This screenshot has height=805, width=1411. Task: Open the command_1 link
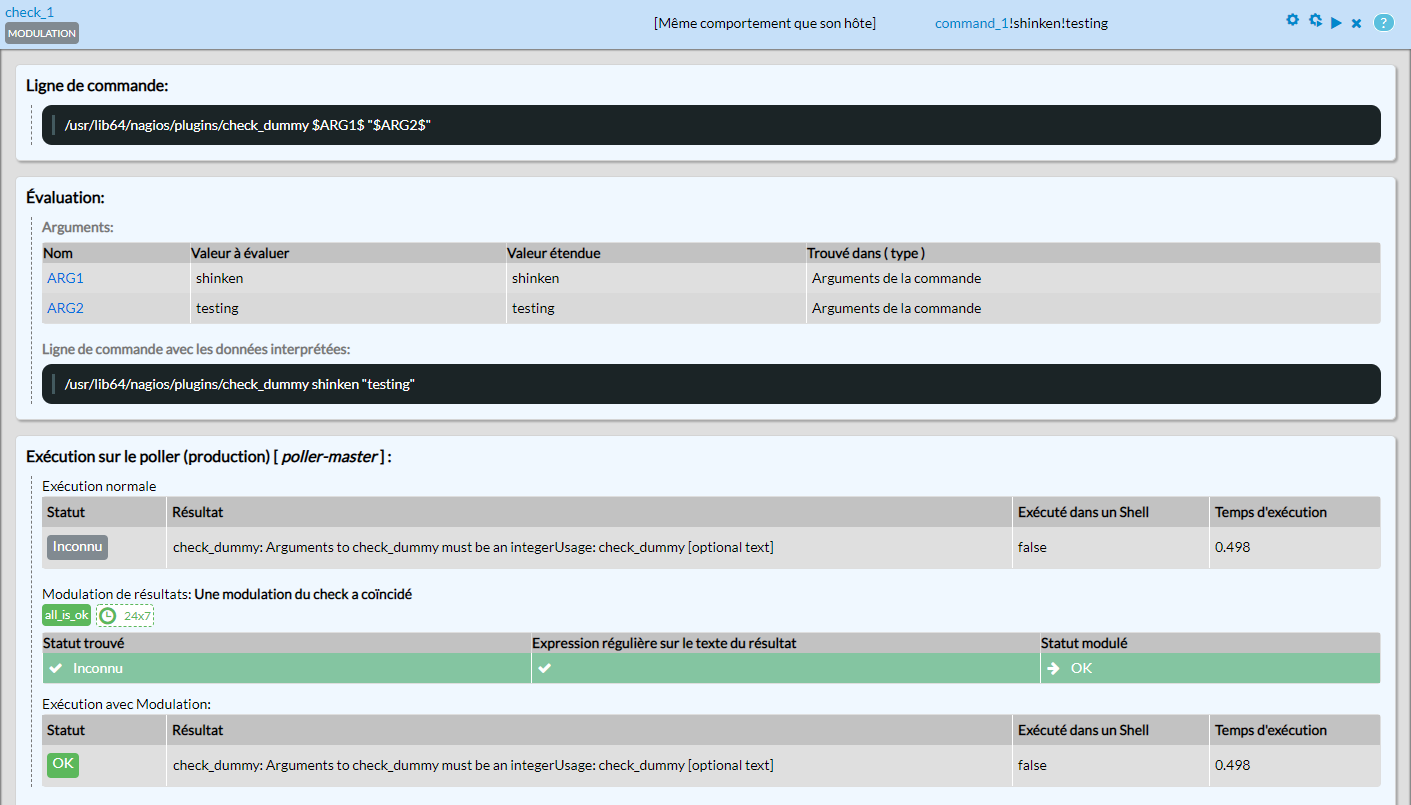[x=971, y=23]
